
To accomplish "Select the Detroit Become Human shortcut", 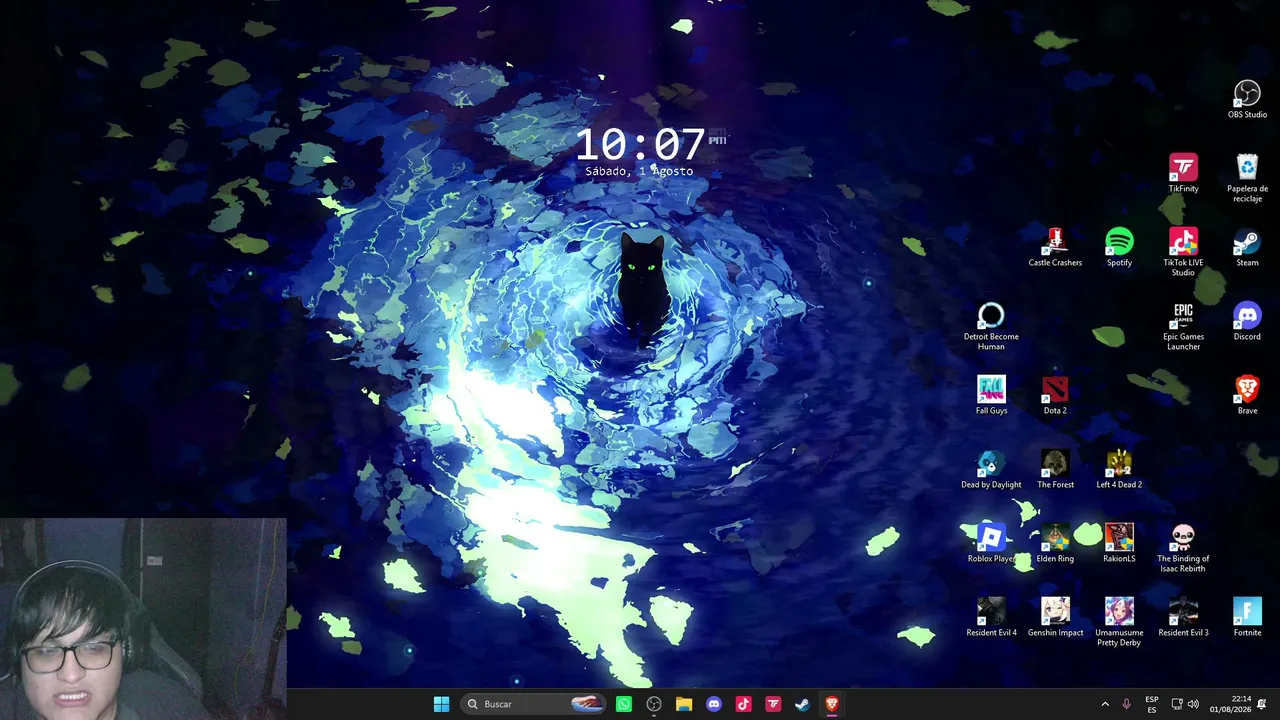I will click(991, 326).
